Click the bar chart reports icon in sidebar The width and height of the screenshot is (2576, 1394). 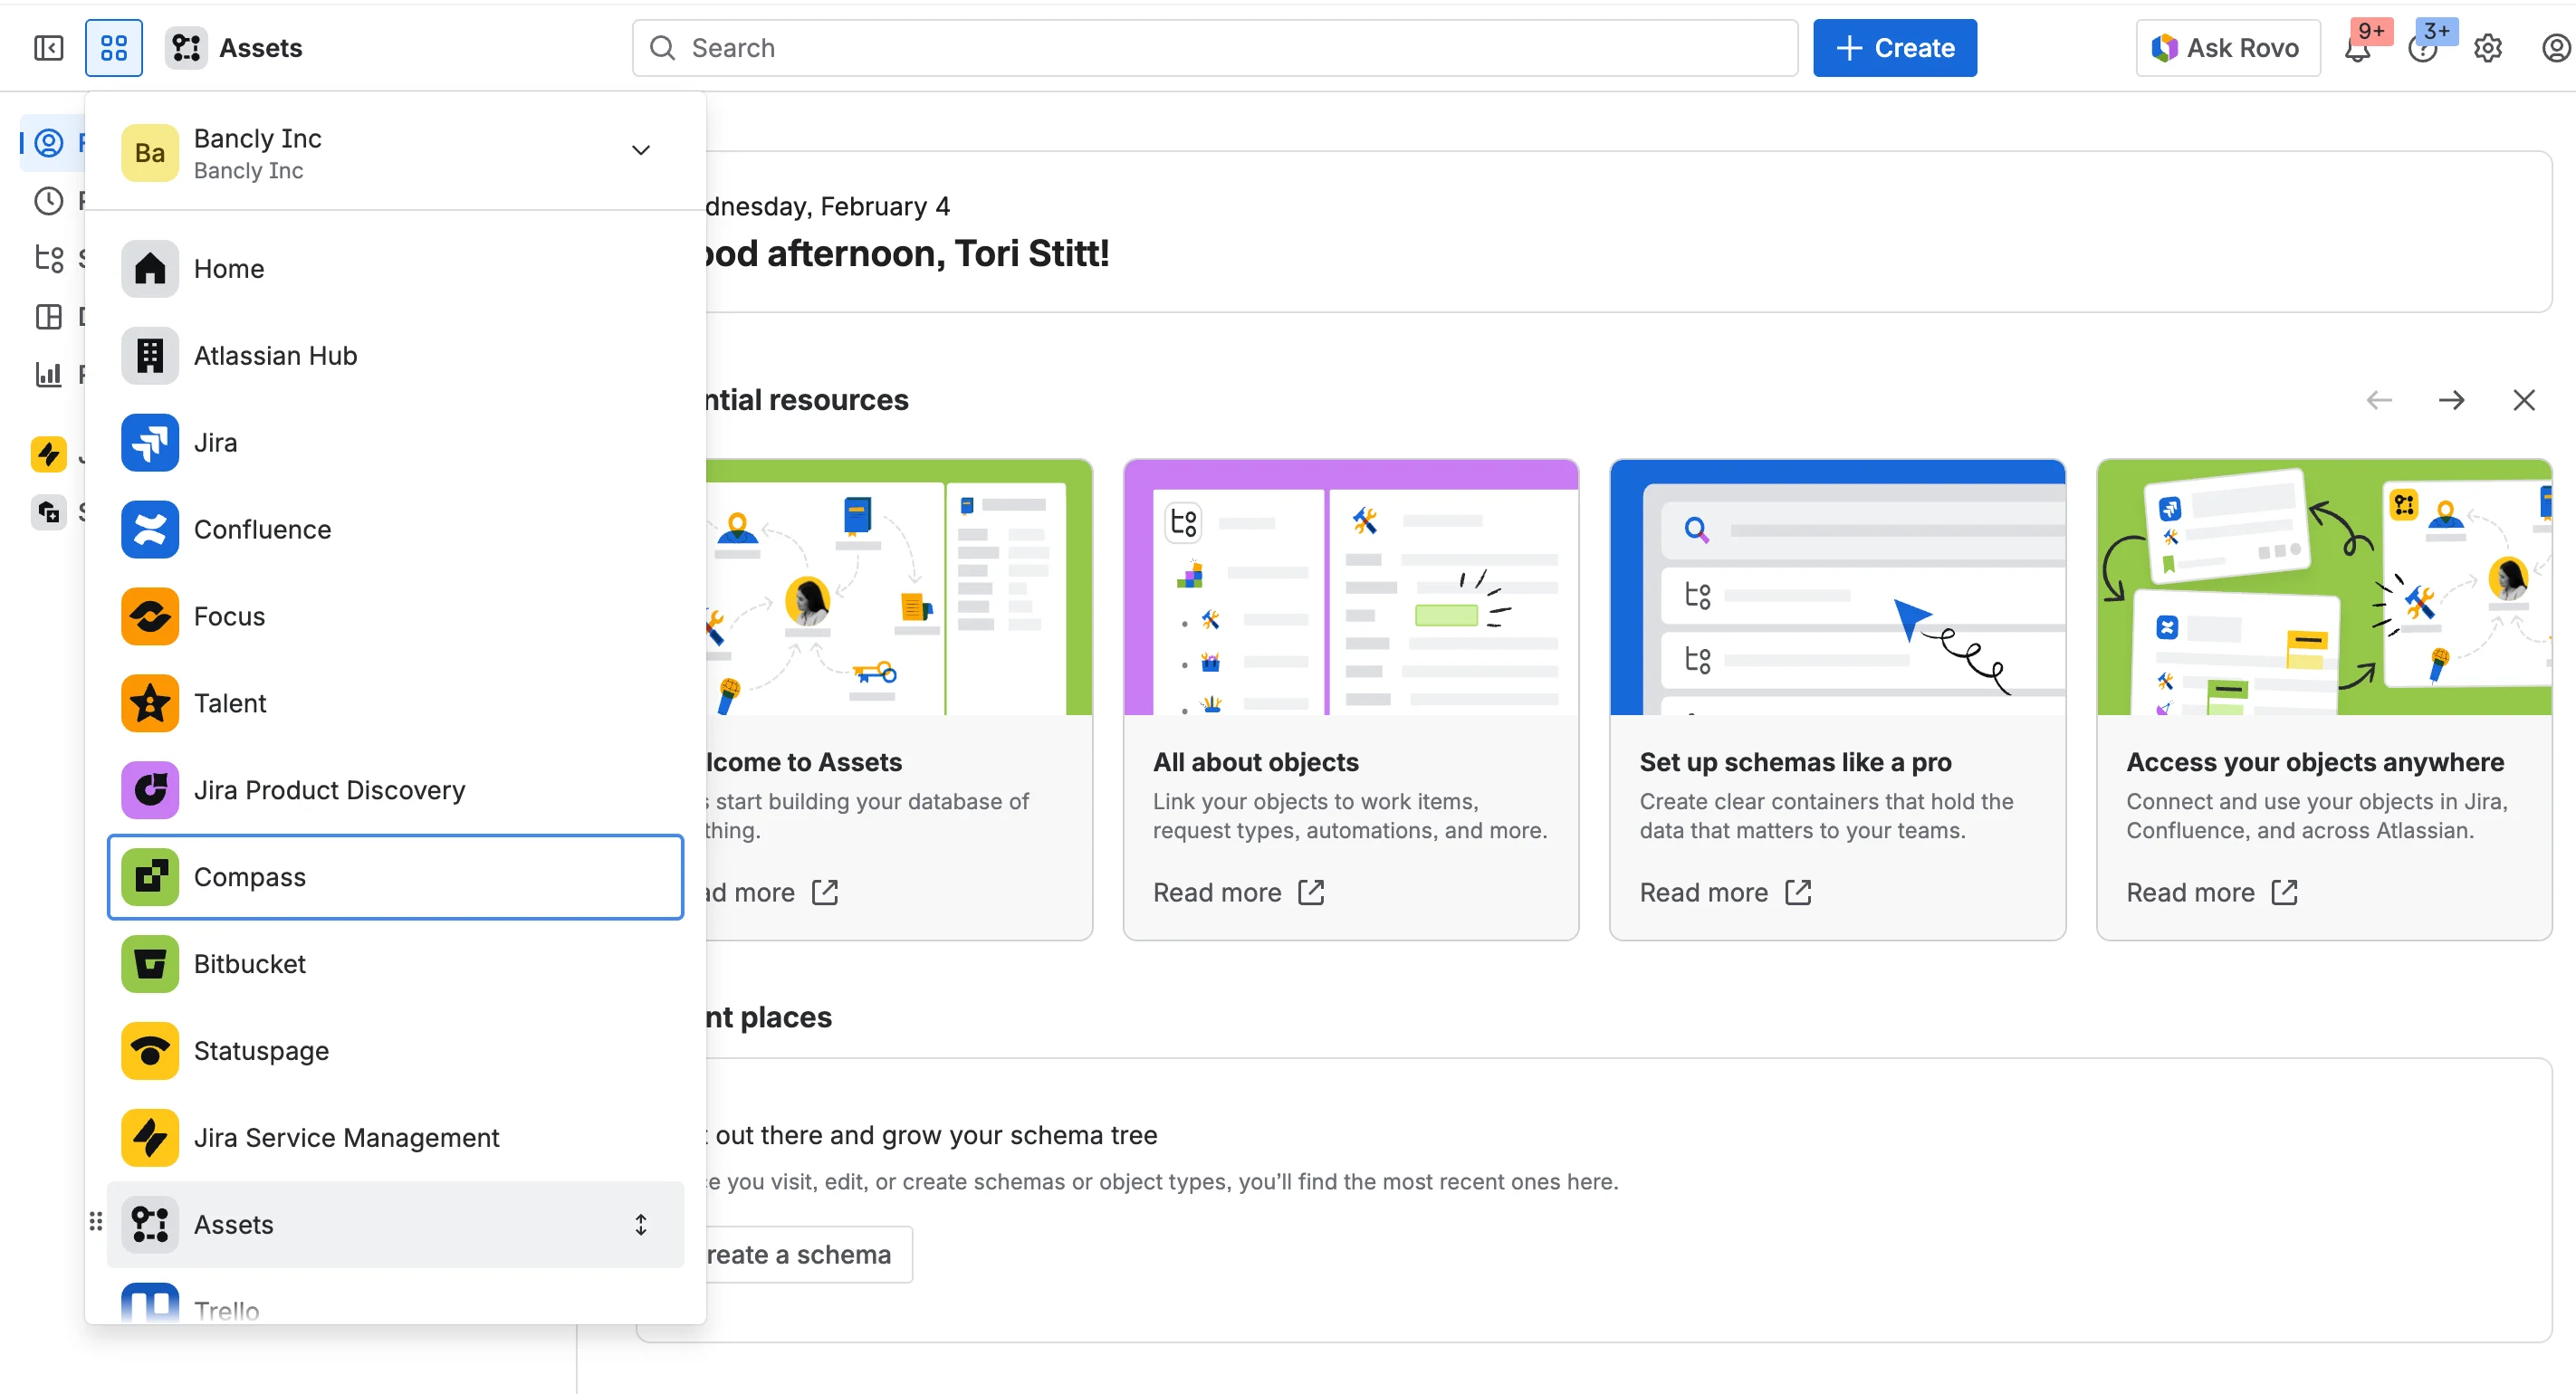(x=48, y=375)
